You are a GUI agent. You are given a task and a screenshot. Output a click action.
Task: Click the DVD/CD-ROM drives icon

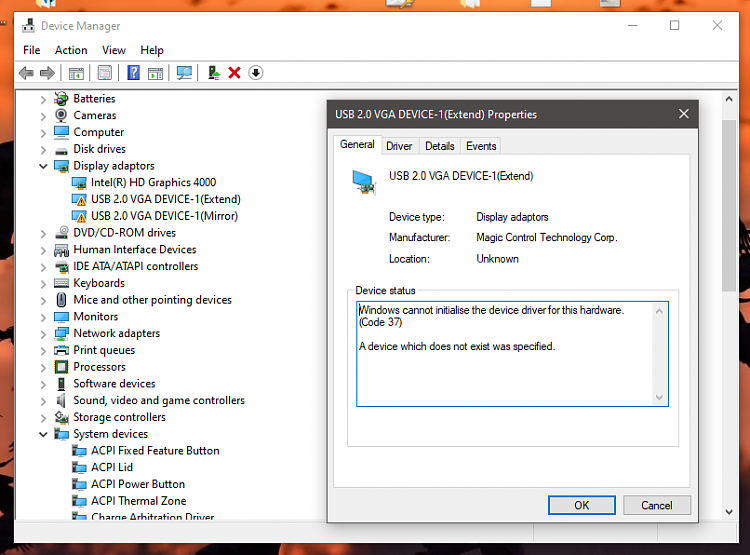click(61, 233)
